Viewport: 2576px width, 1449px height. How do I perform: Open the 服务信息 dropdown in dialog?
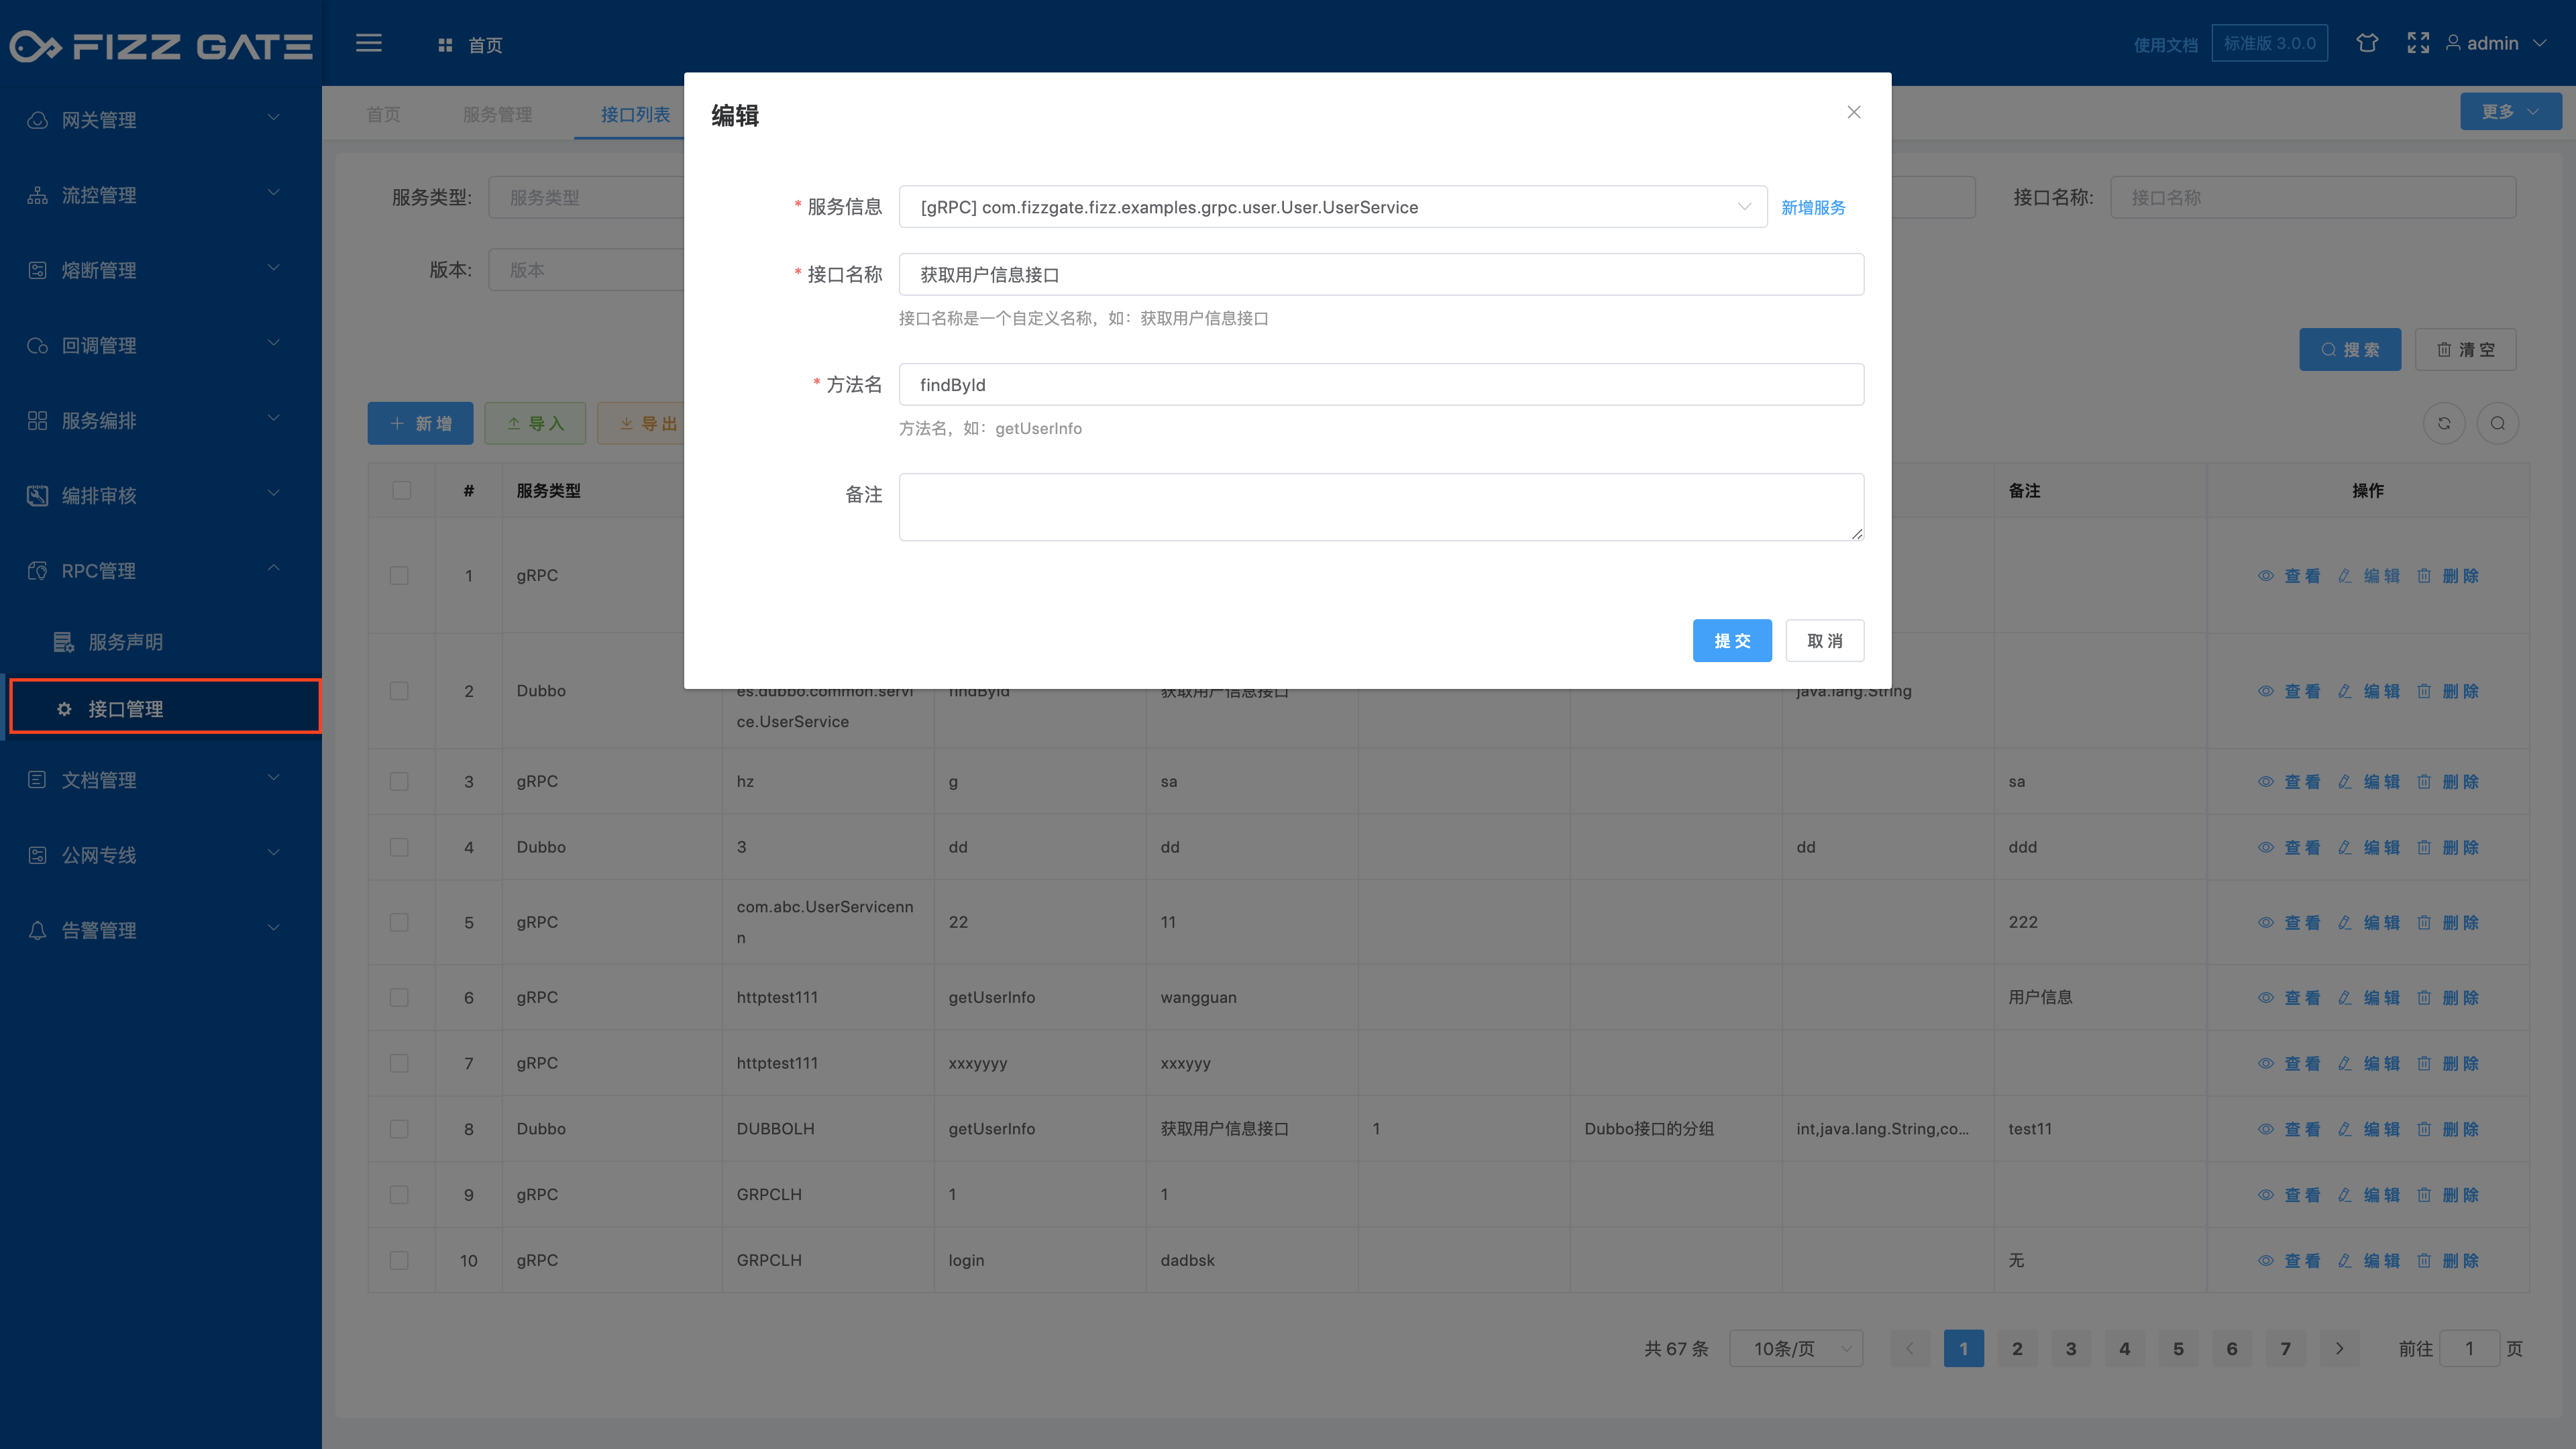[1332, 207]
